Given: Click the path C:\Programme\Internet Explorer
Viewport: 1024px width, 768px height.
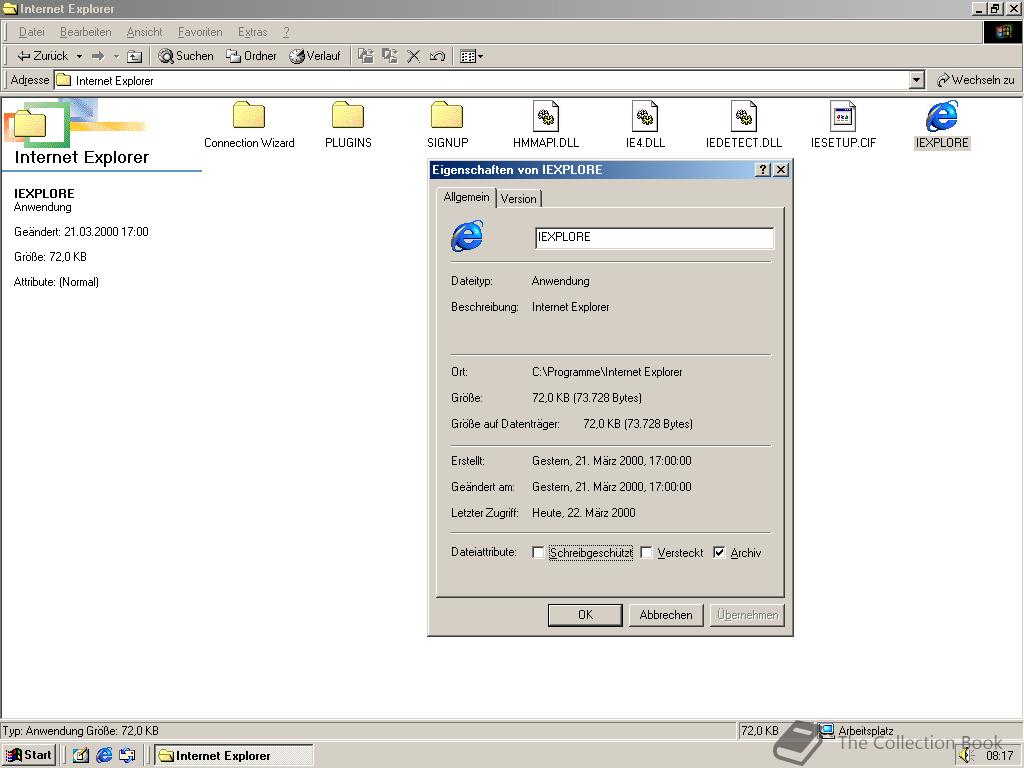Looking at the screenshot, I should pos(607,372).
